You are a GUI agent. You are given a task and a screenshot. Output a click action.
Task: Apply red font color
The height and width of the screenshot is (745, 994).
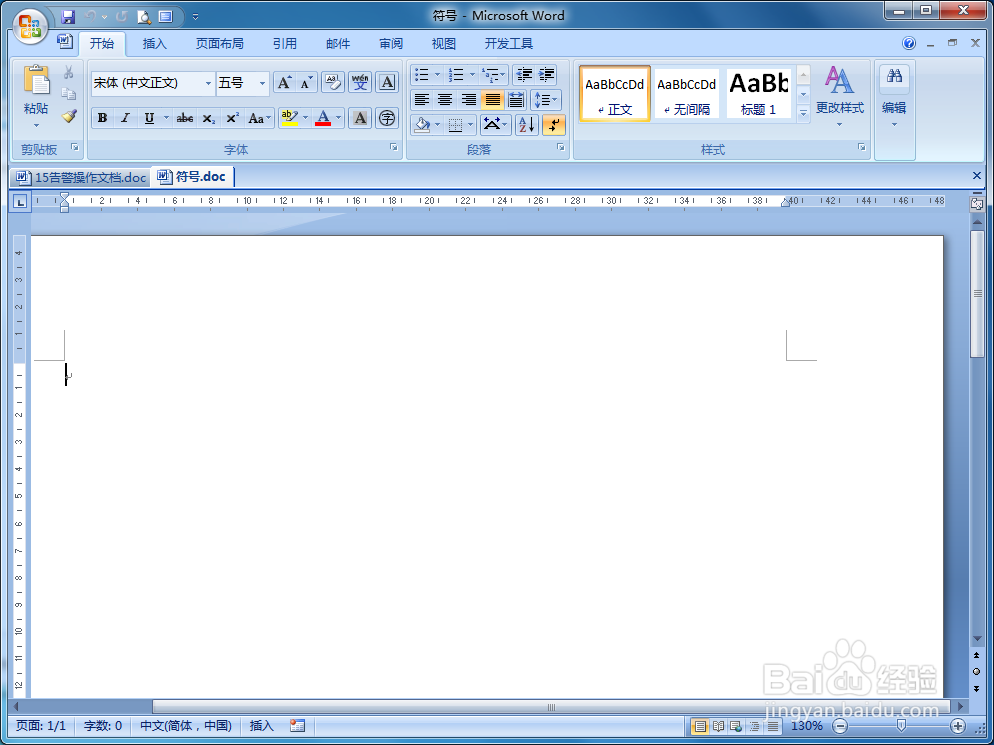point(323,118)
